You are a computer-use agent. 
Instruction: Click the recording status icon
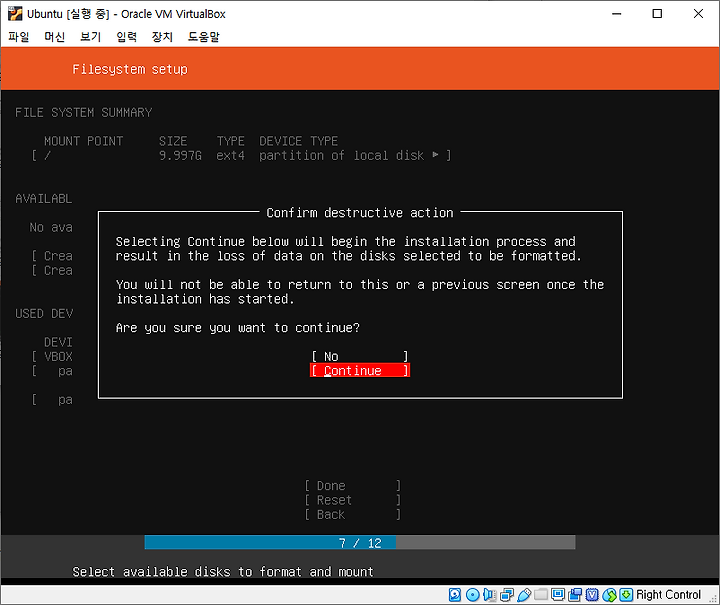pyautogui.click(x=575, y=594)
